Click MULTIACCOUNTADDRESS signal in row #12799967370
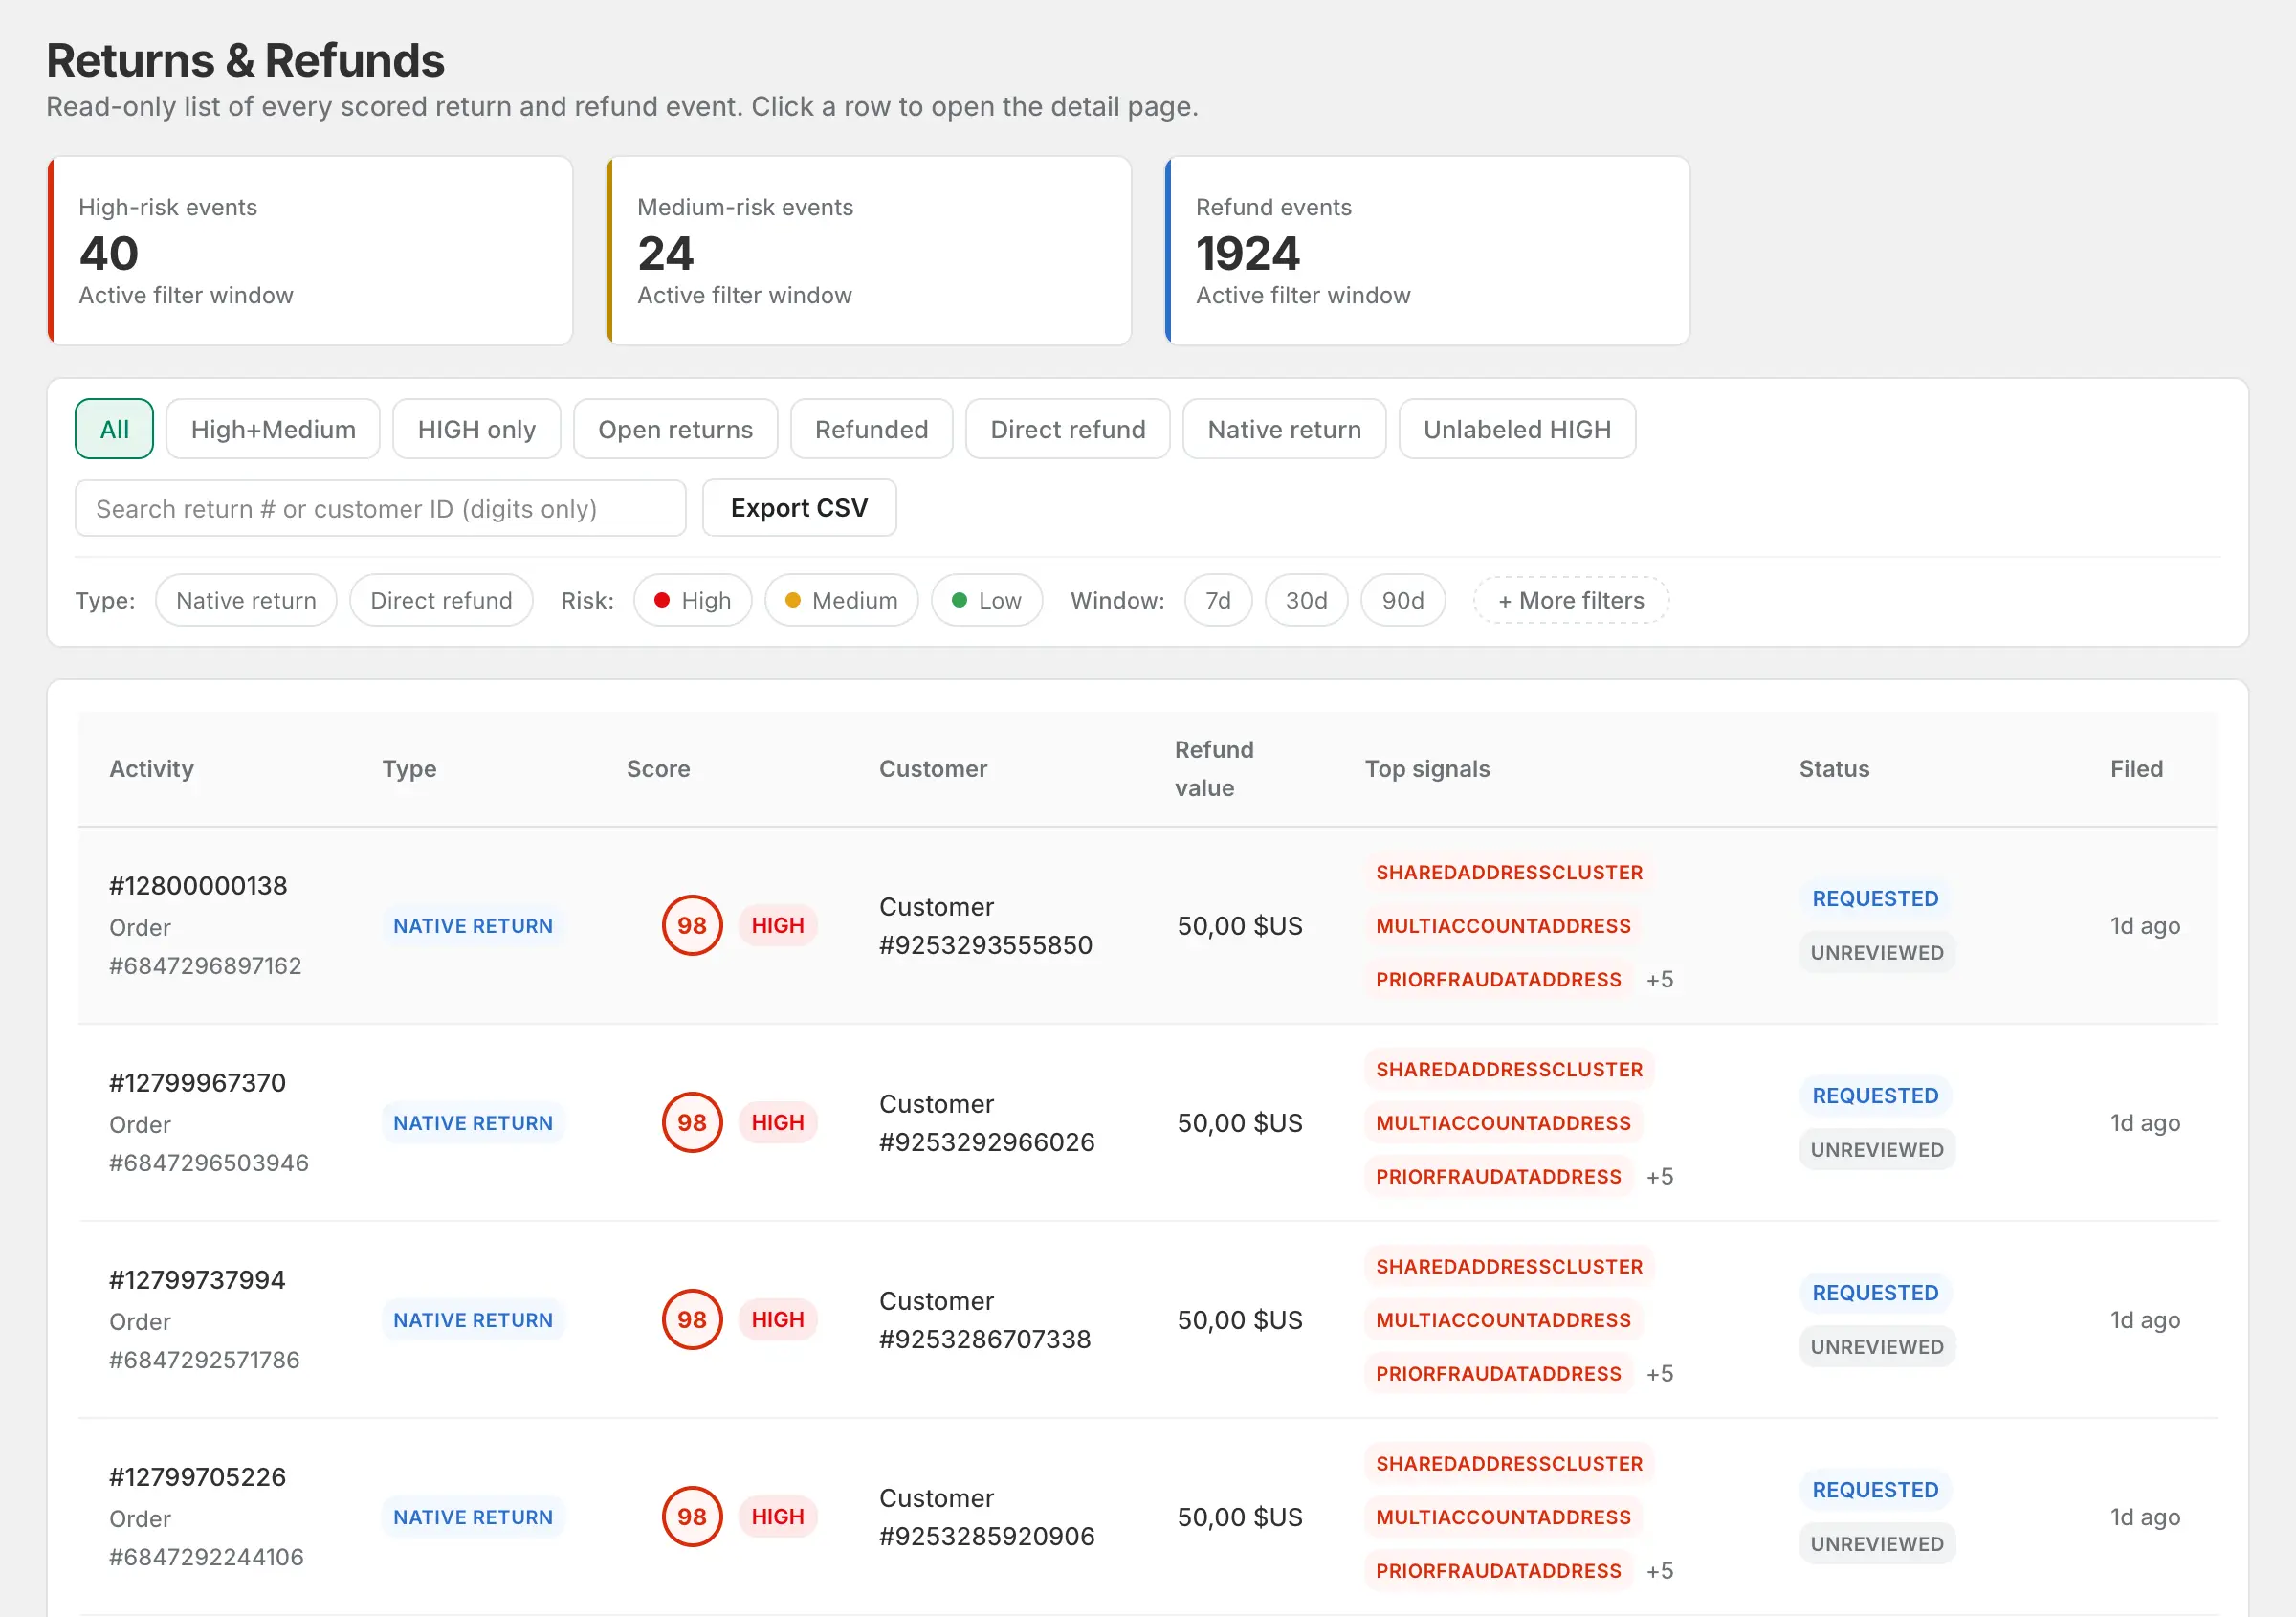Image resolution: width=2296 pixels, height=1617 pixels. click(x=1503, y=1123)
